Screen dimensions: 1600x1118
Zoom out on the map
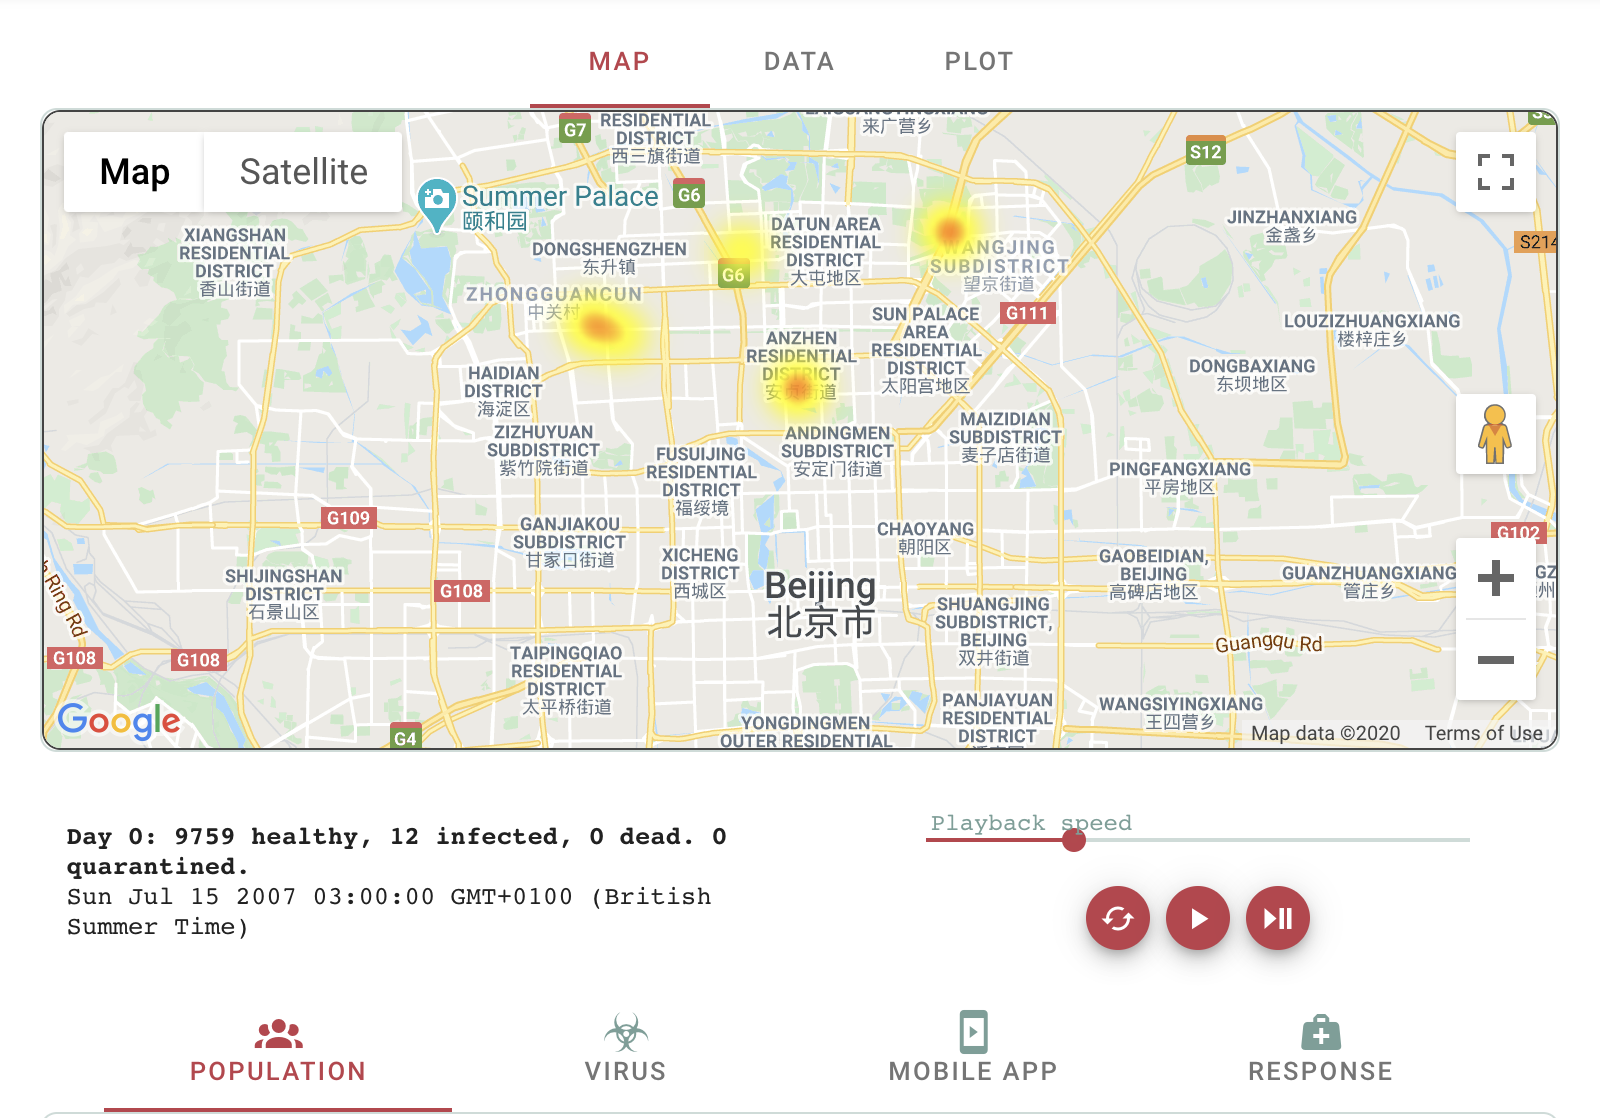point(1496,660)
